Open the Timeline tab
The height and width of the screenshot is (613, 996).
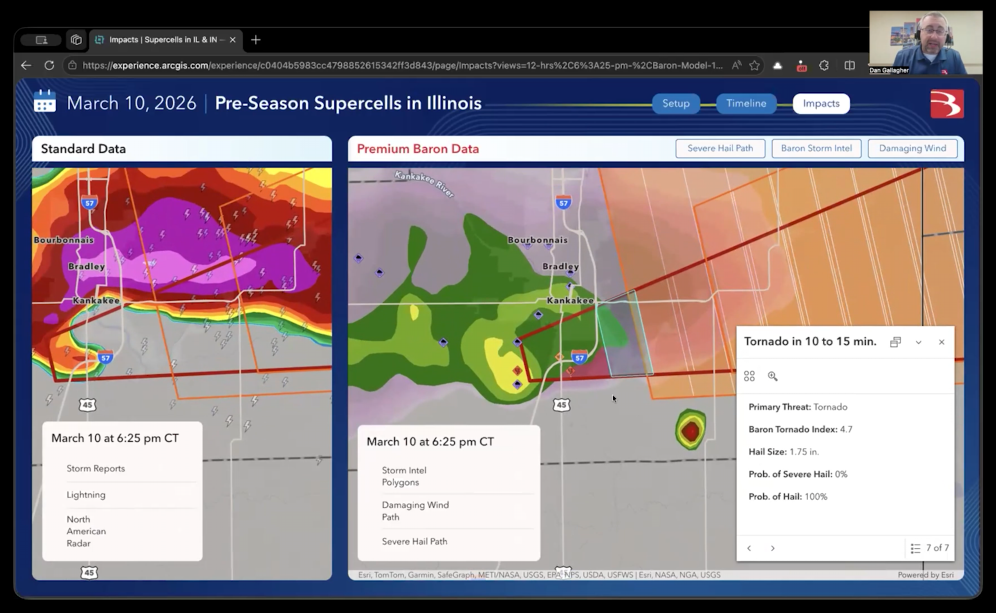click(746, 103)
